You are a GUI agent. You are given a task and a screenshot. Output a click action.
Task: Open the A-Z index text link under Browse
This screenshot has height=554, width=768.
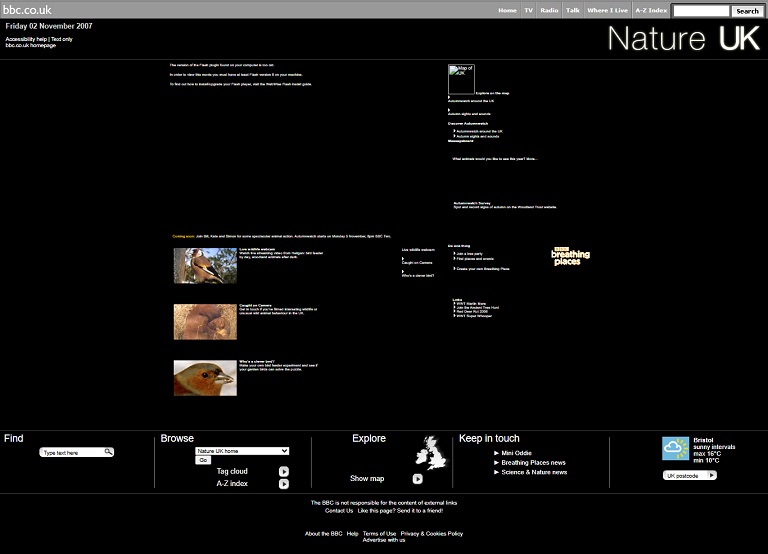coord(232,483)
